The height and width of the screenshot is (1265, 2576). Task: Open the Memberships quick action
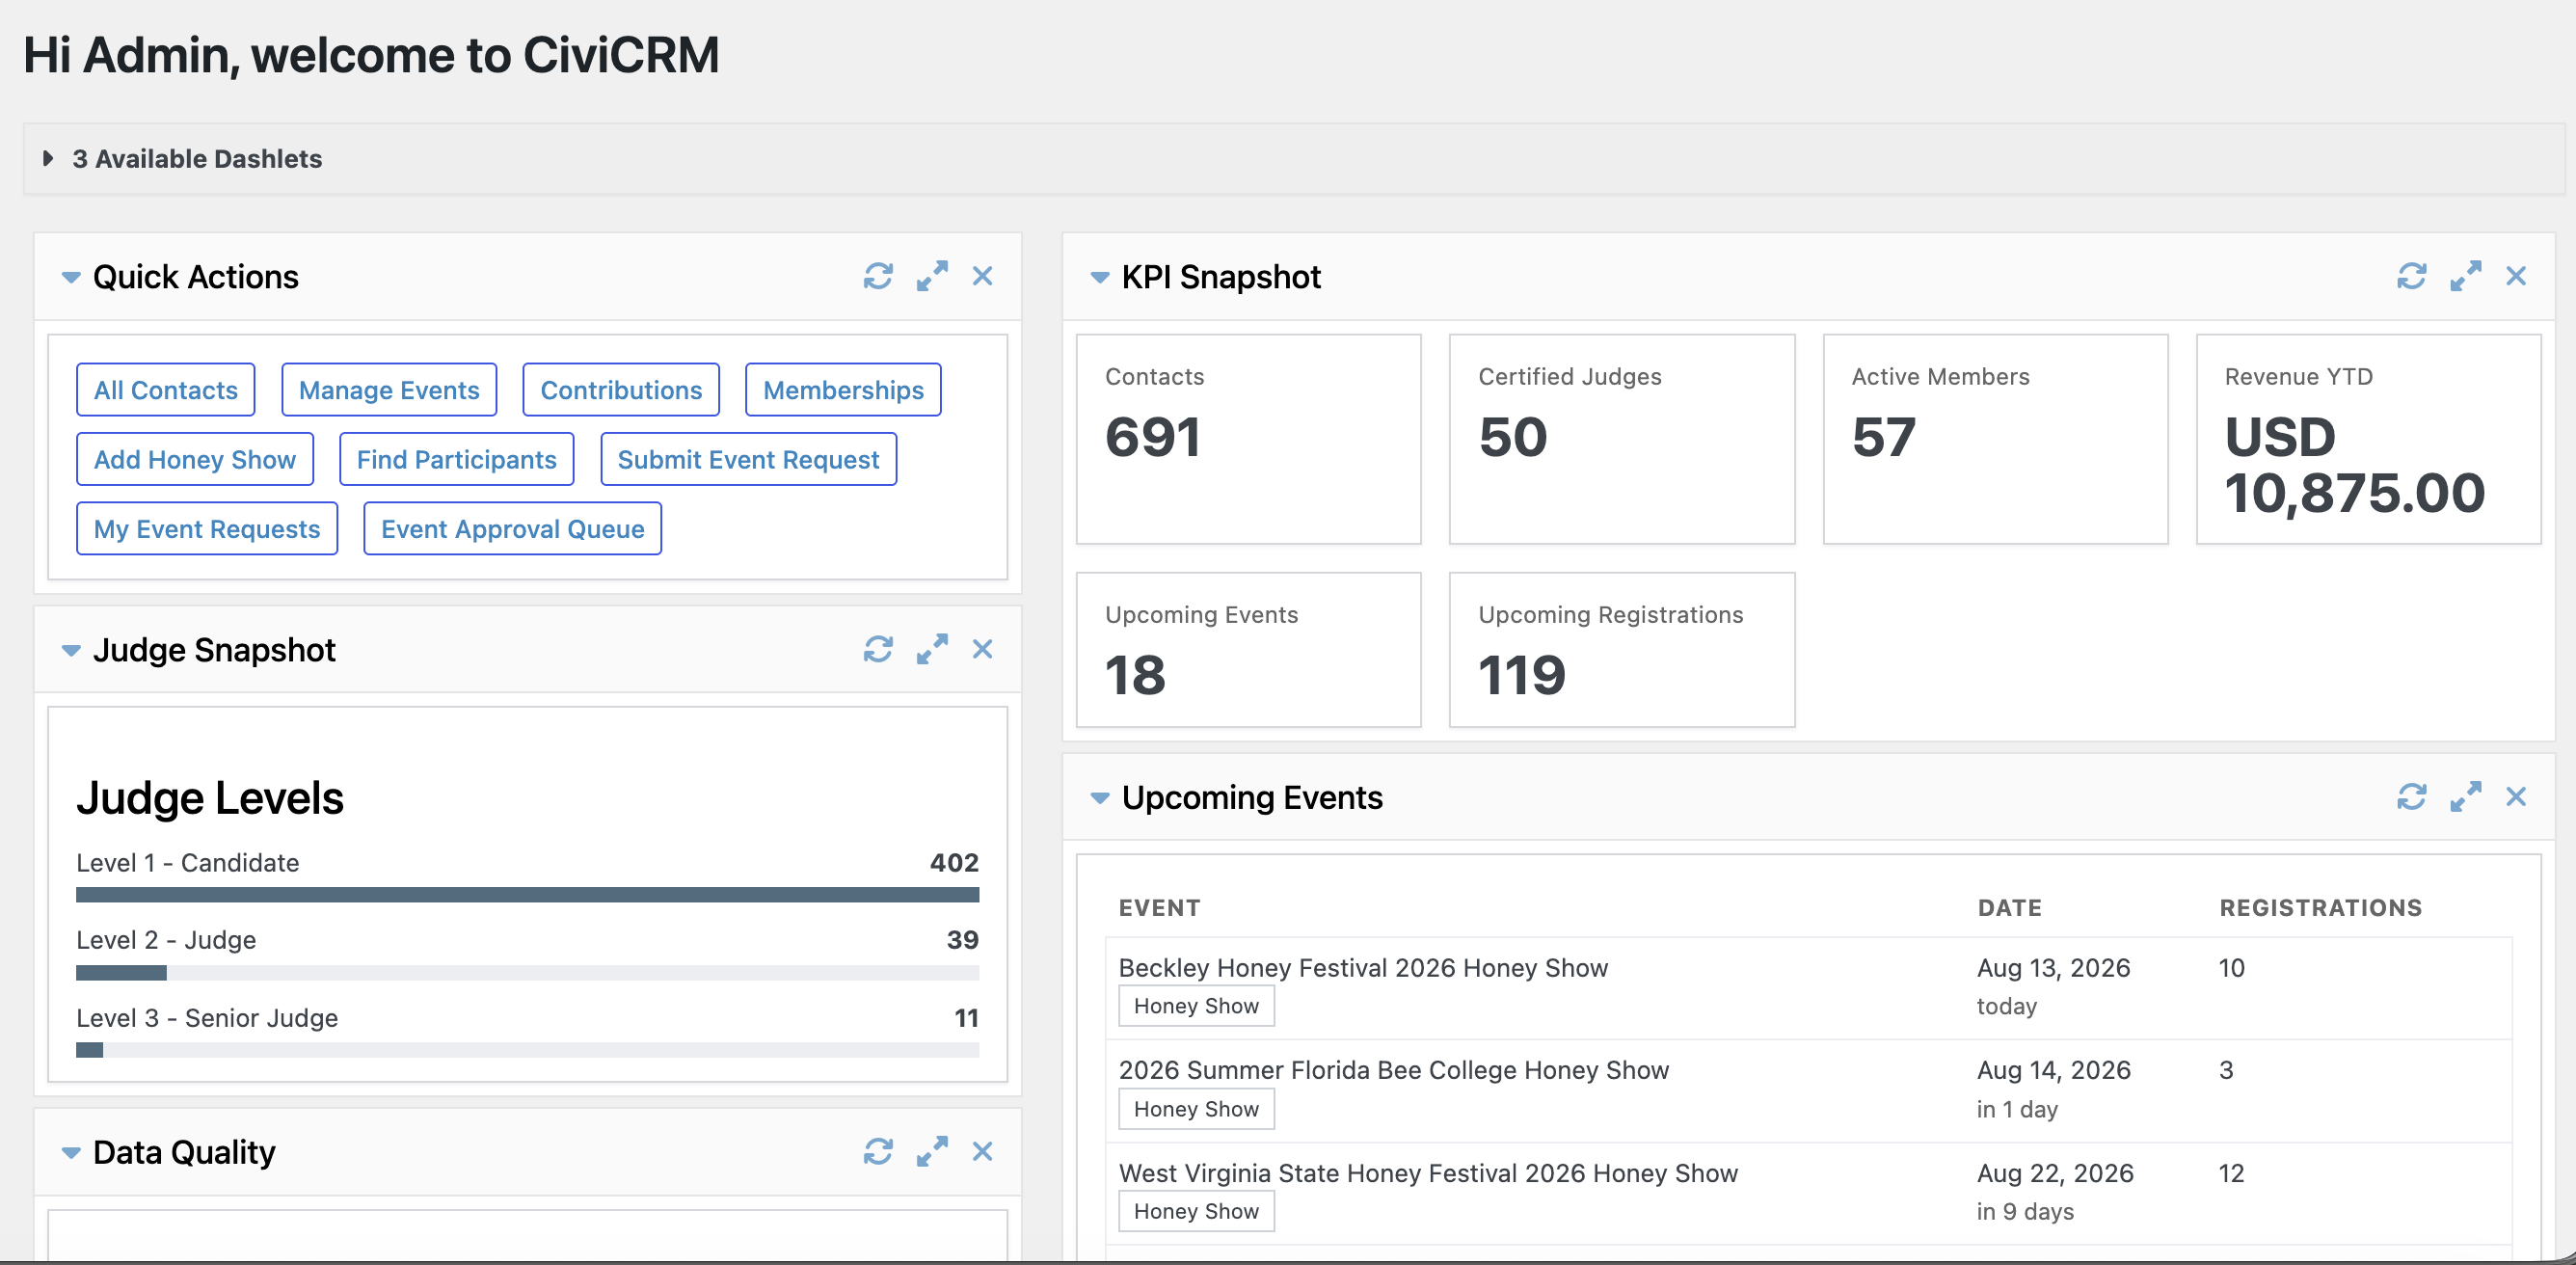click(x=843, y=390)
